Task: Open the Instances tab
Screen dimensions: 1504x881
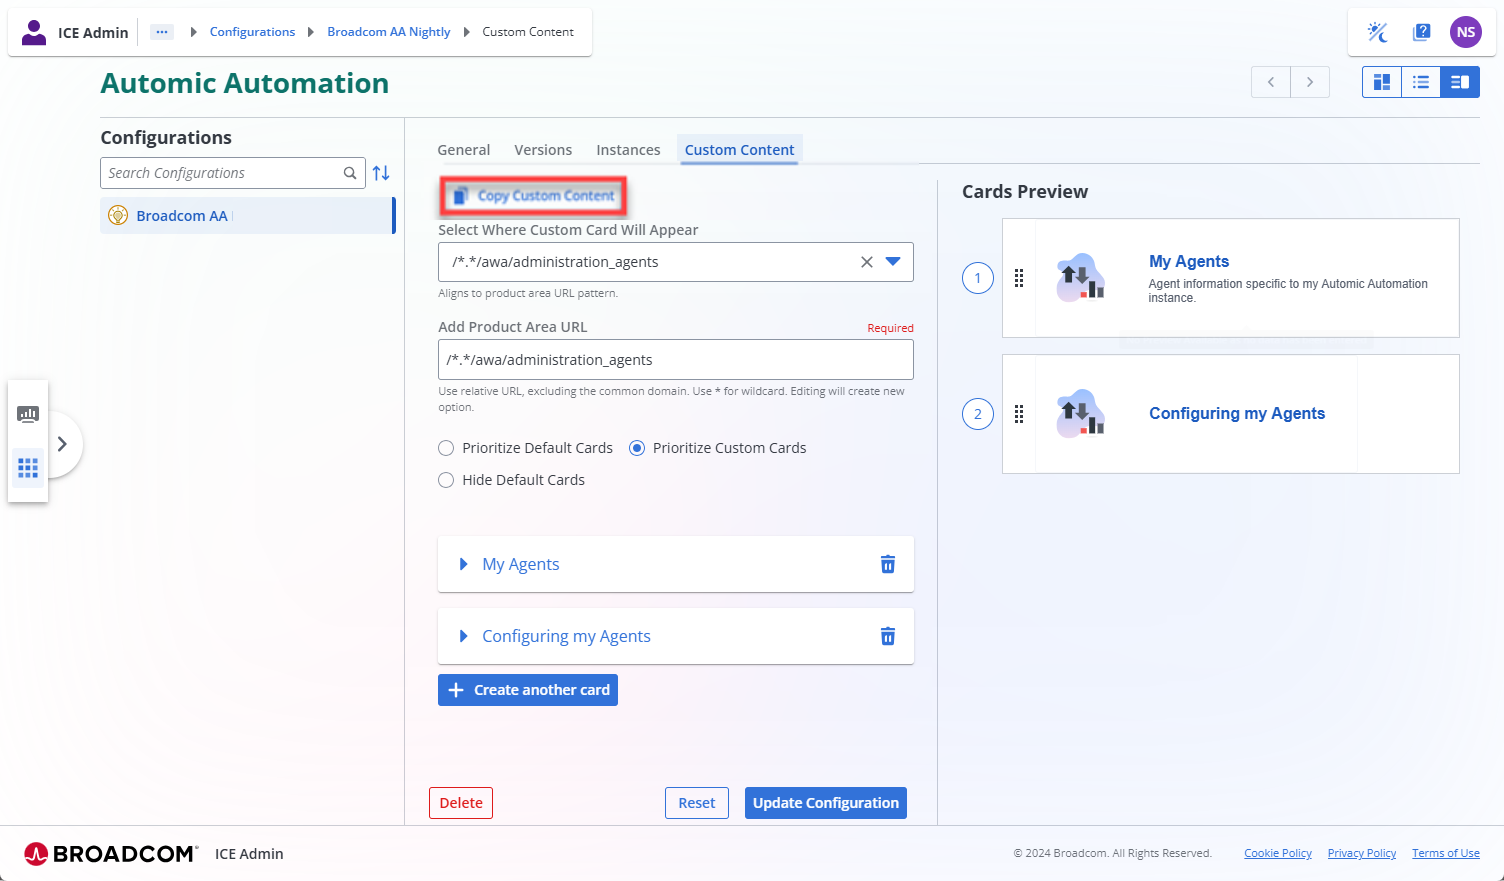Action: coord(628,150)
